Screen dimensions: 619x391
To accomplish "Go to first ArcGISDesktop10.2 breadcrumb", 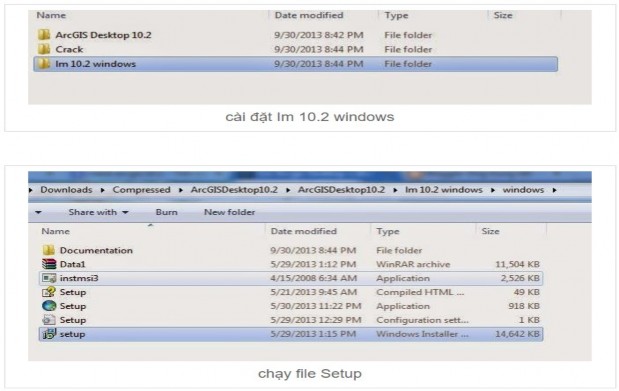I will 234,190.
